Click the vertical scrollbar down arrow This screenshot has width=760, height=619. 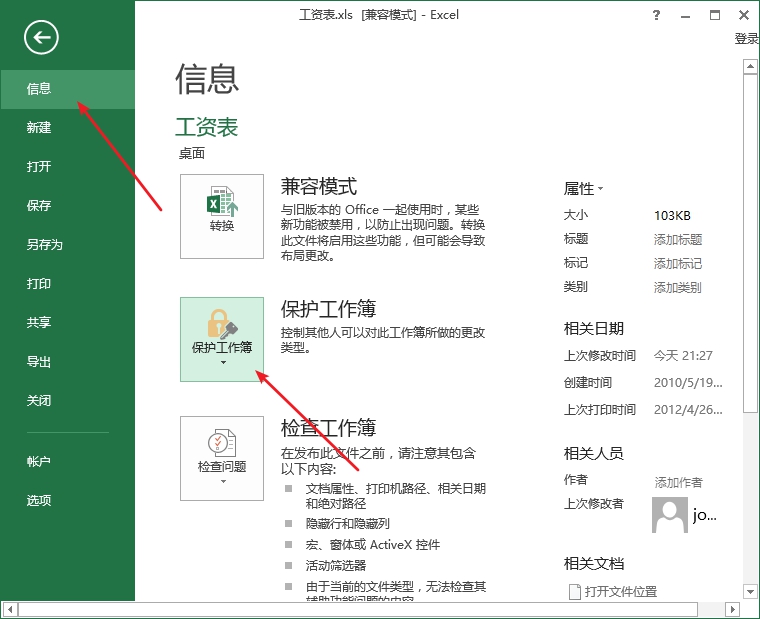tap(750, 592)
